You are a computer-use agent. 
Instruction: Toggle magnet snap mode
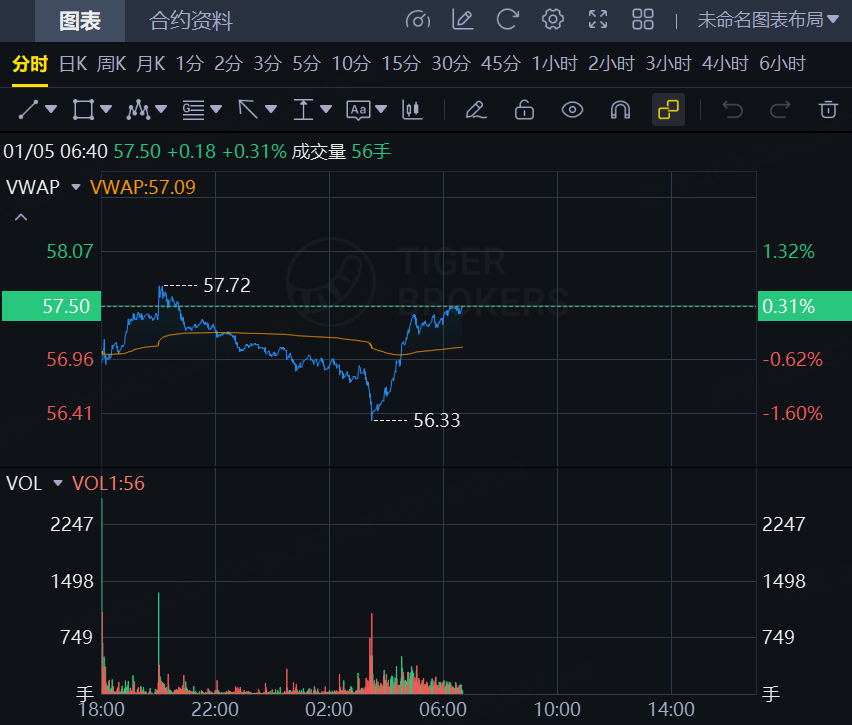click(x=620, y=109)
